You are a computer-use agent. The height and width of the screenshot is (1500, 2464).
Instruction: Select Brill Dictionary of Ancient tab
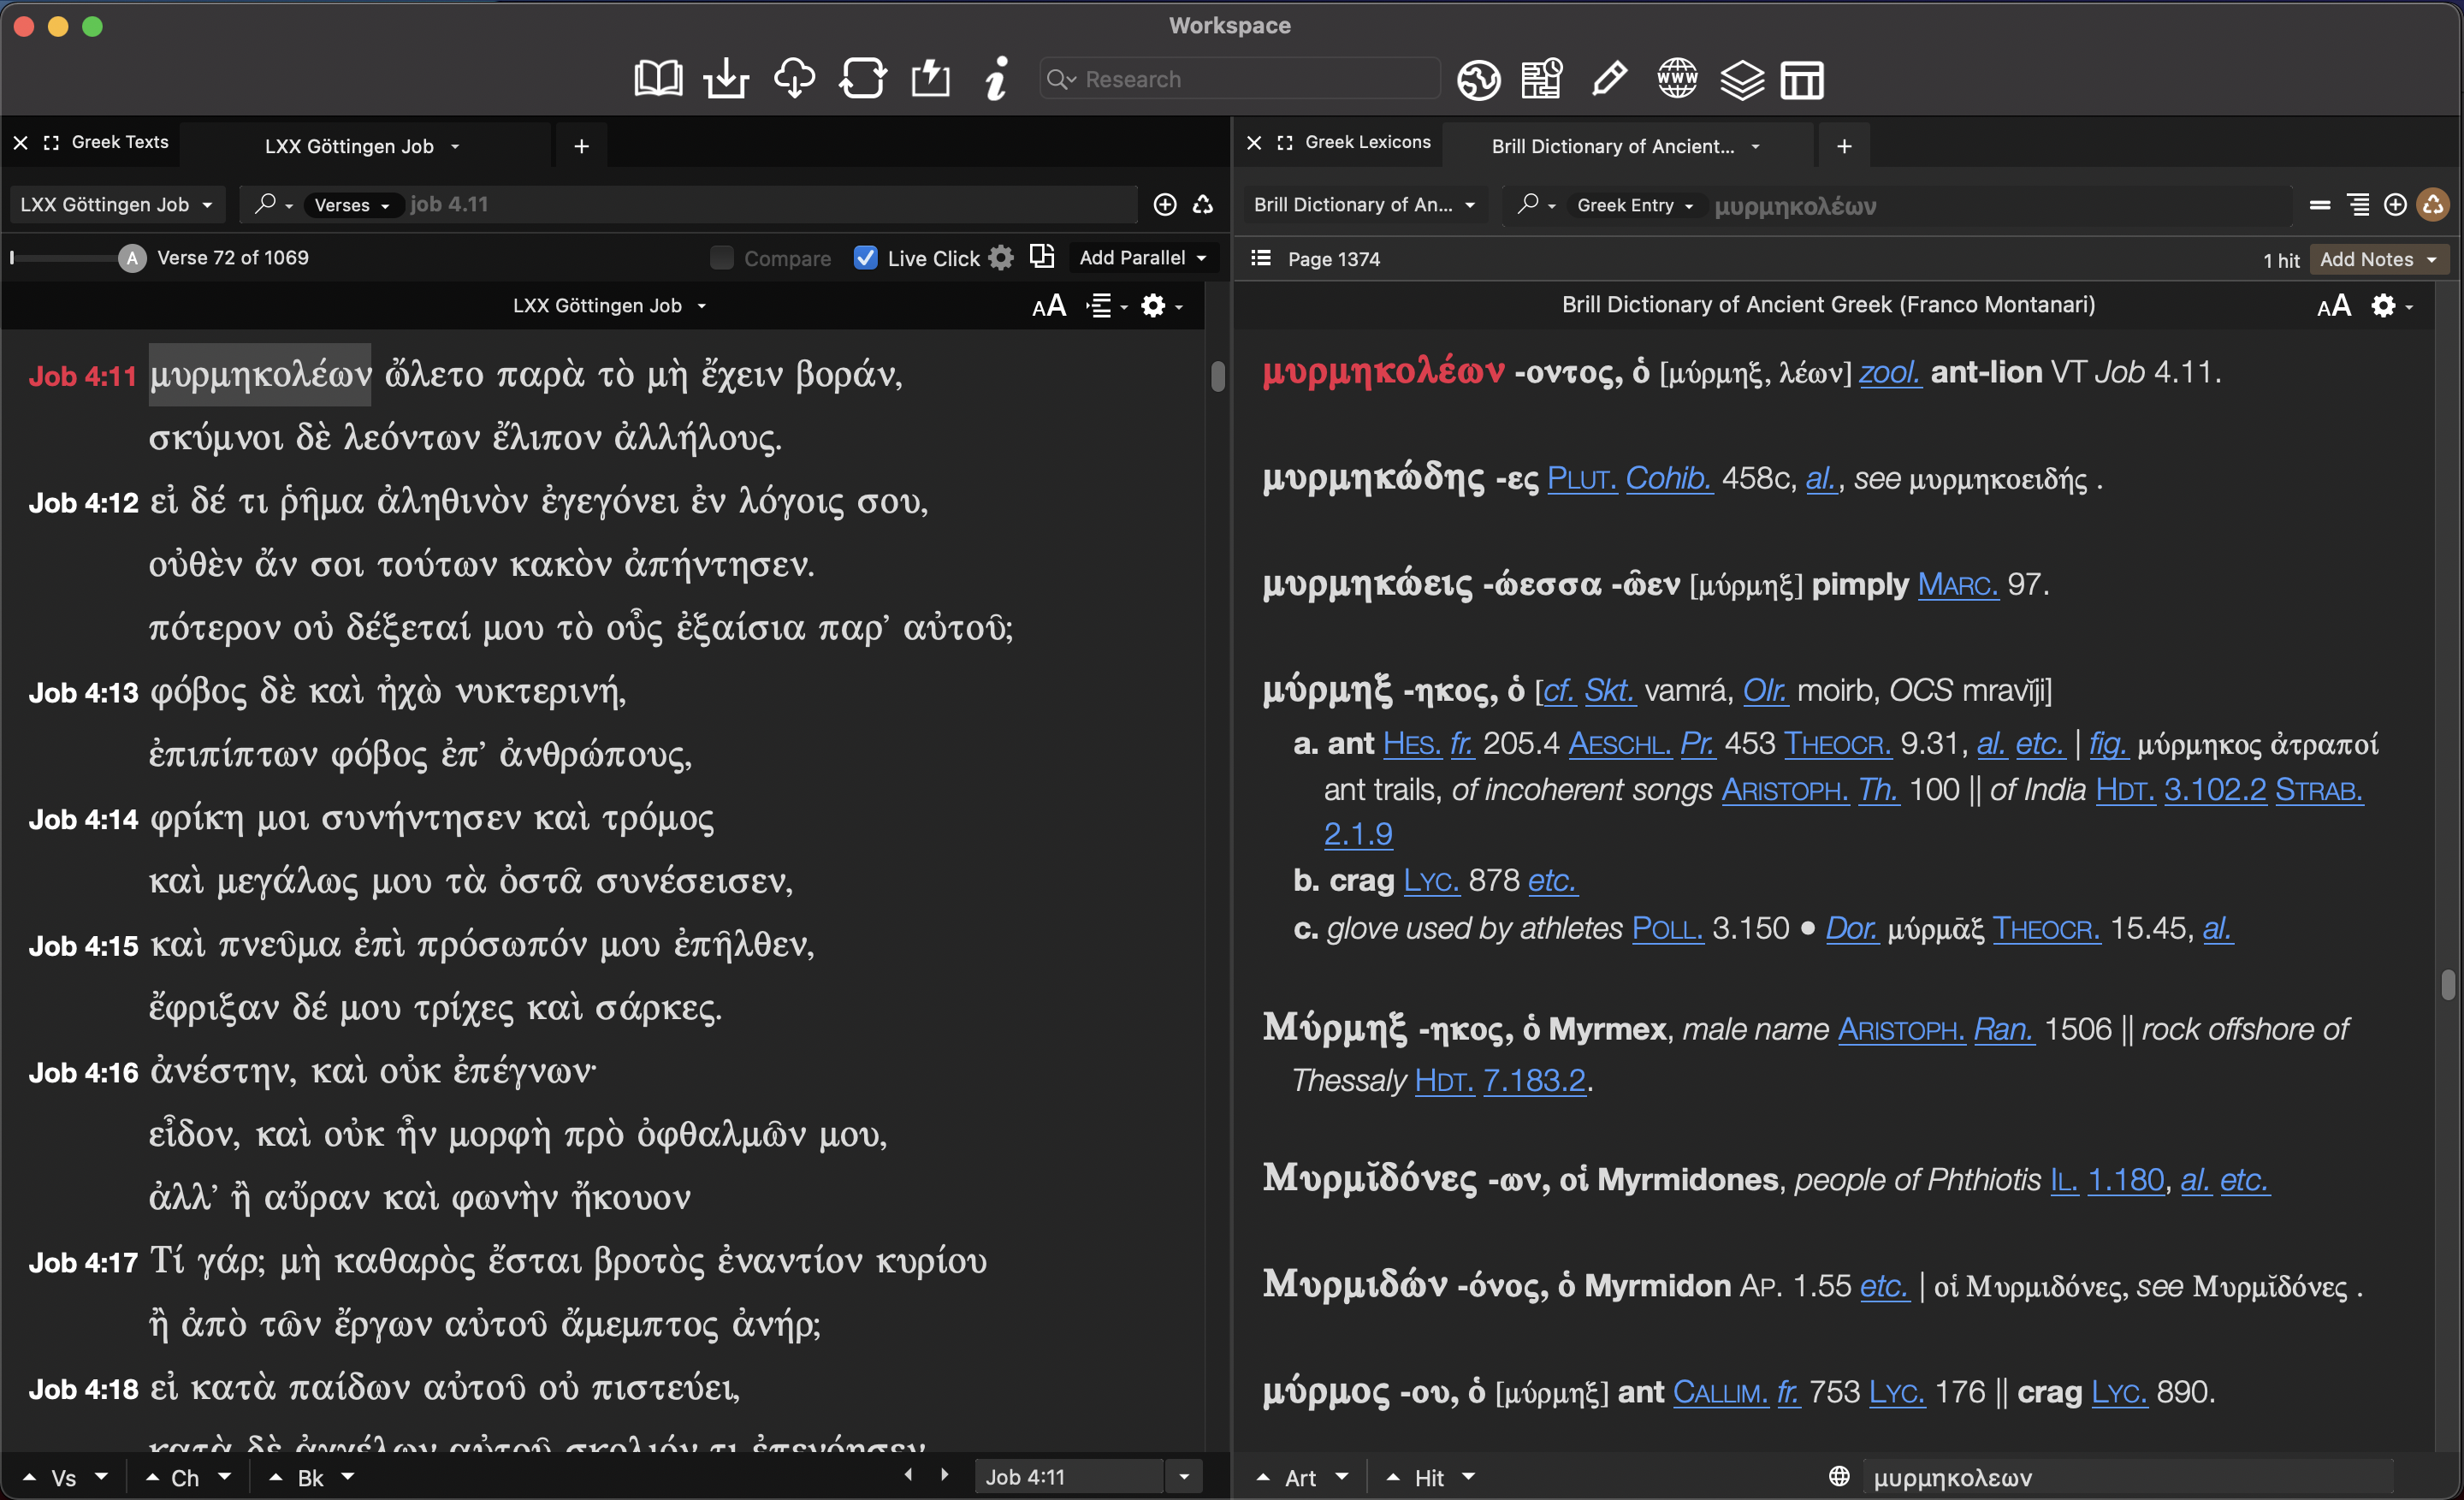[1612, 146]
